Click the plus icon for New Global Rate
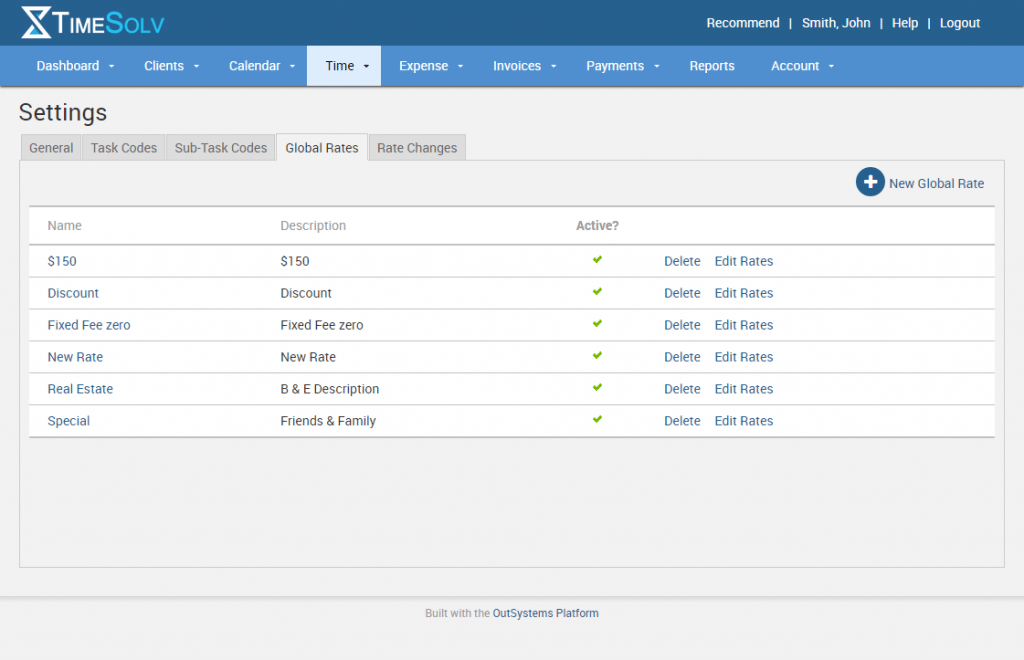Screen dimensions: 1024x660 coord(870,182)
